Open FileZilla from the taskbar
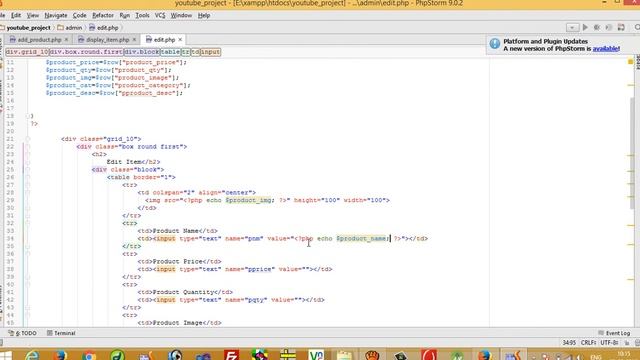 [231, 355]
